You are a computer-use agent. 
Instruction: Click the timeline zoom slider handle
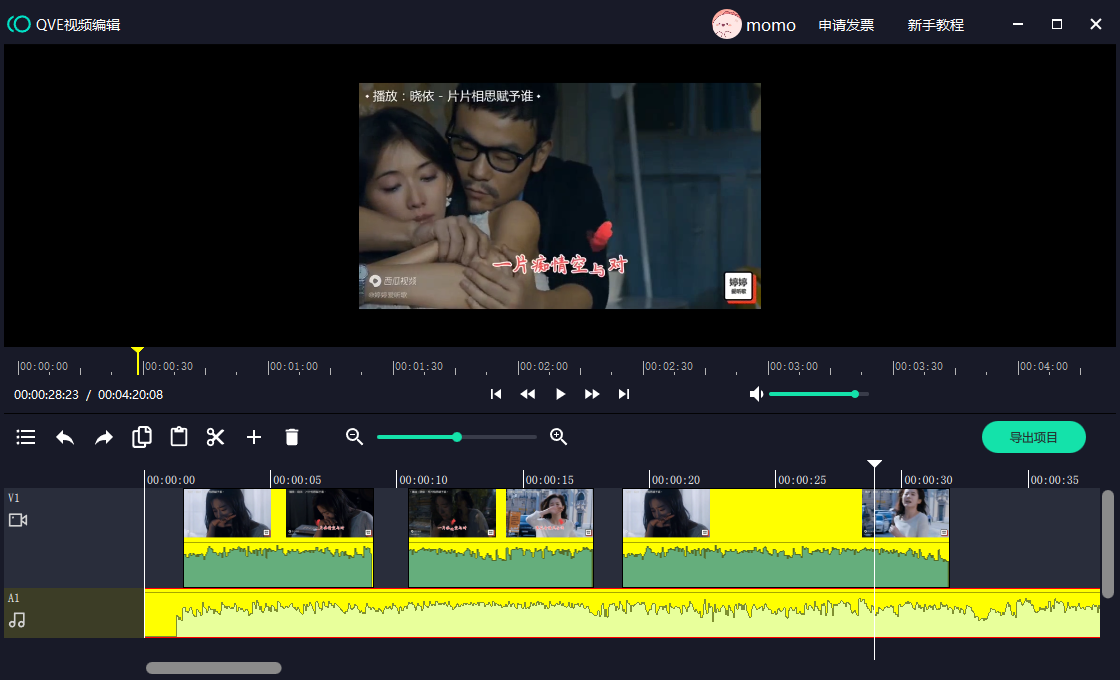(x=457, y=437)
